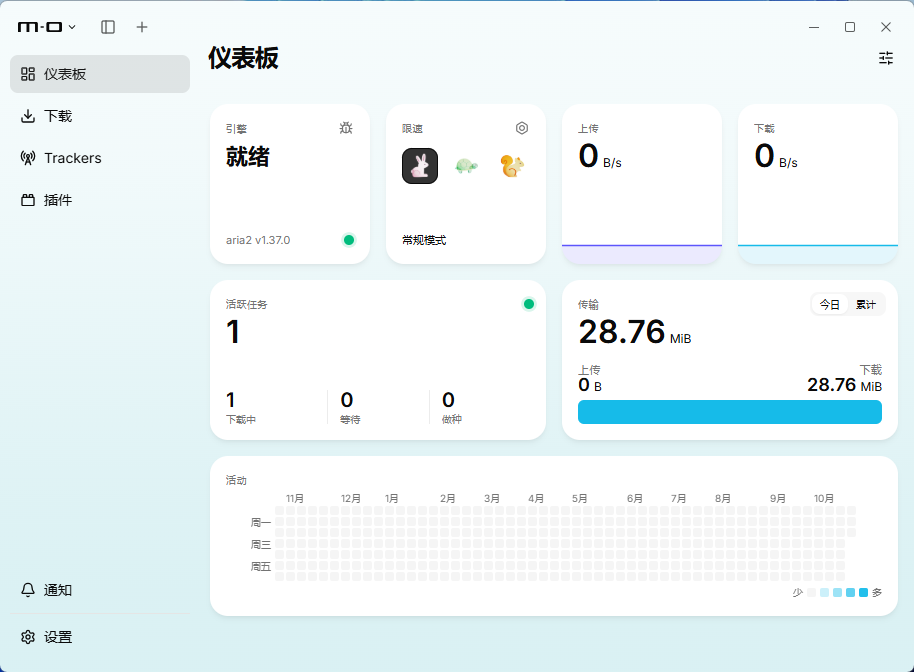Click the blue download transfer bar
The width and height of the screenshot is (914, 672).
(x=729, y=412)
